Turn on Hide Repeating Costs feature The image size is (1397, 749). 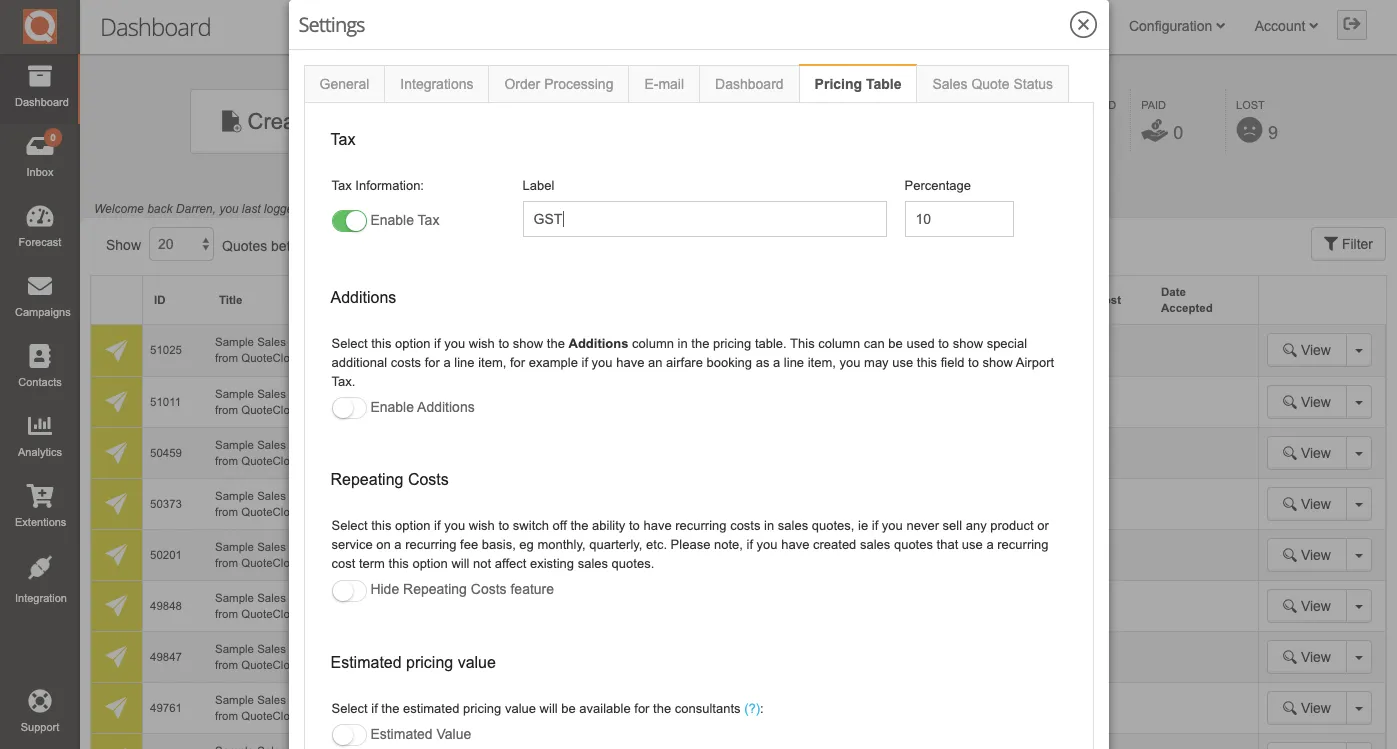pos(349,591)
